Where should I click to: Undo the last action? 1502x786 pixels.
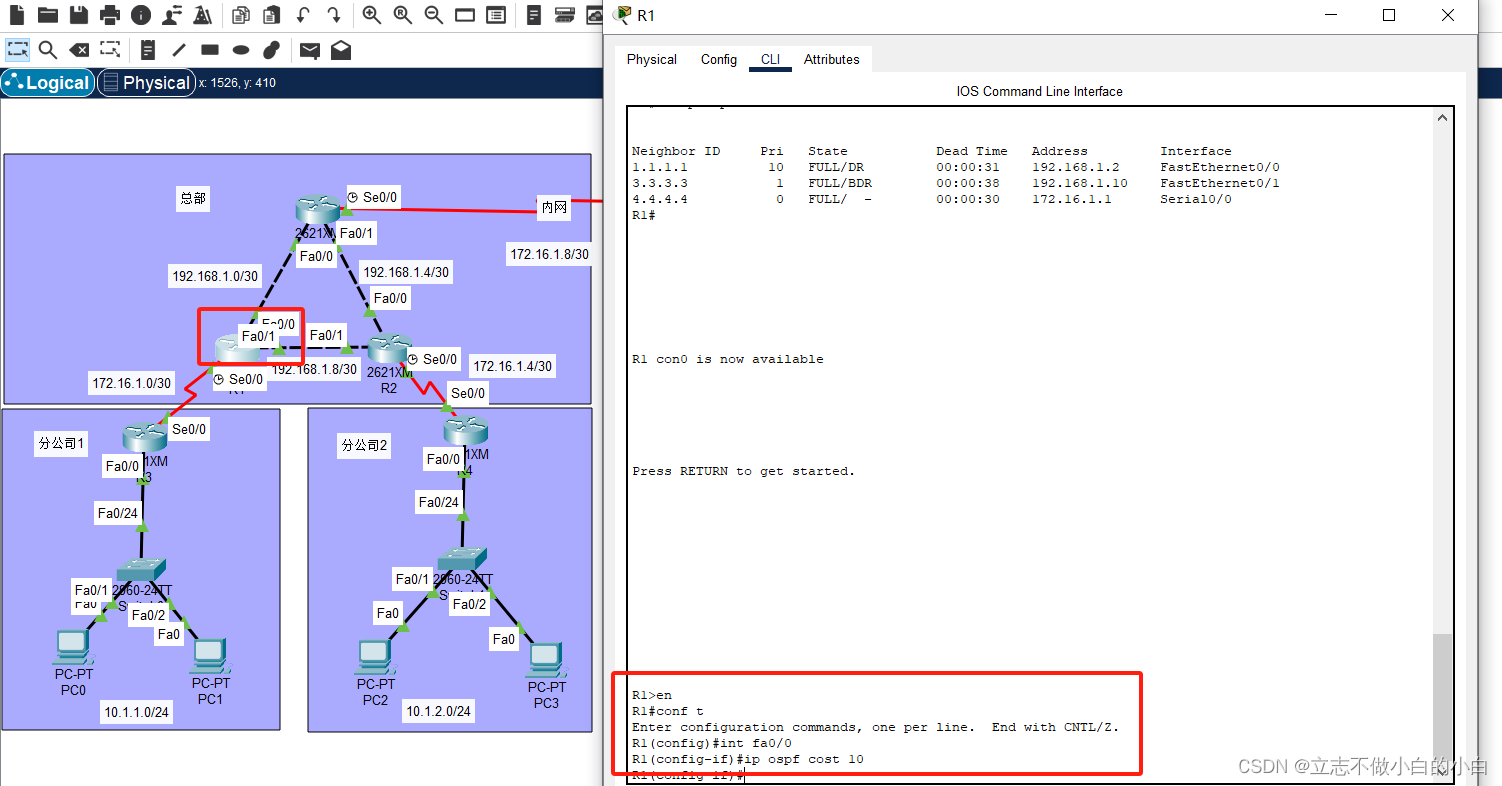pyautogui.click(x=302, y=15)
